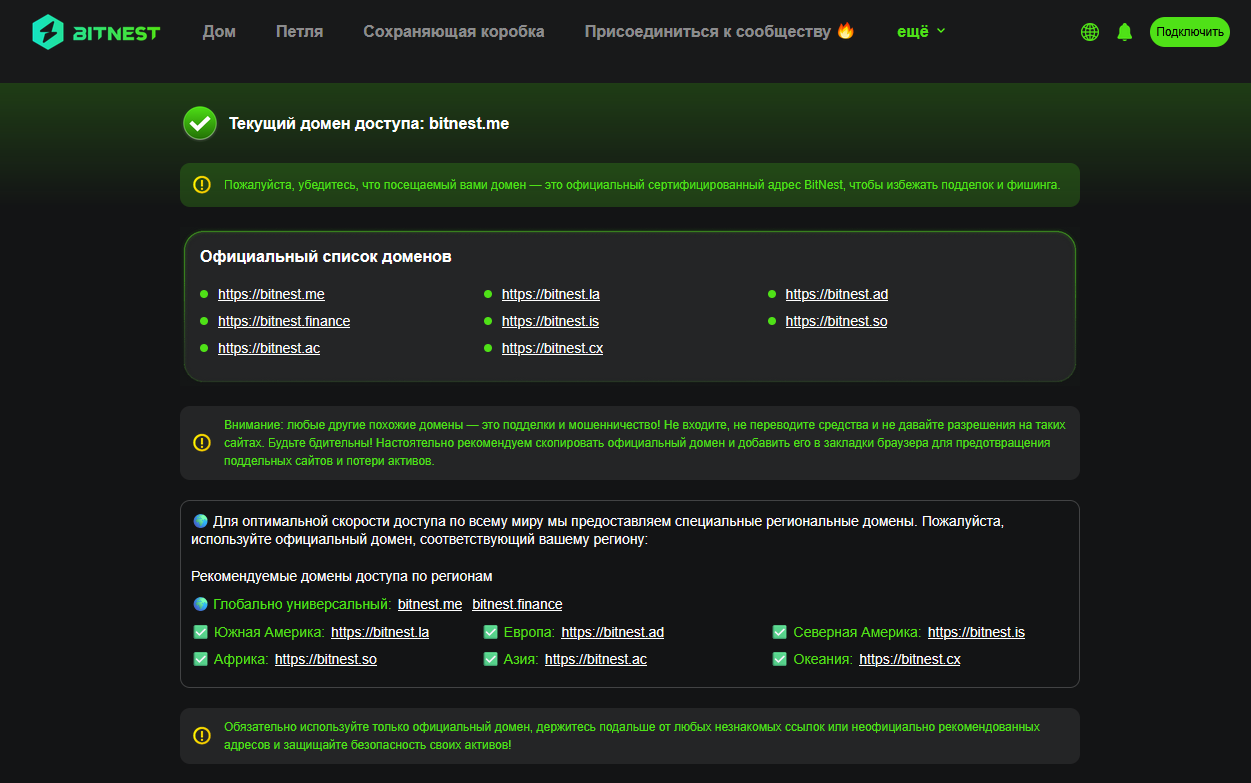Image resolution: width=1251 pixels, height=783 pixels.
Task: Open the Петля menu item
Action: click(298, 31)
